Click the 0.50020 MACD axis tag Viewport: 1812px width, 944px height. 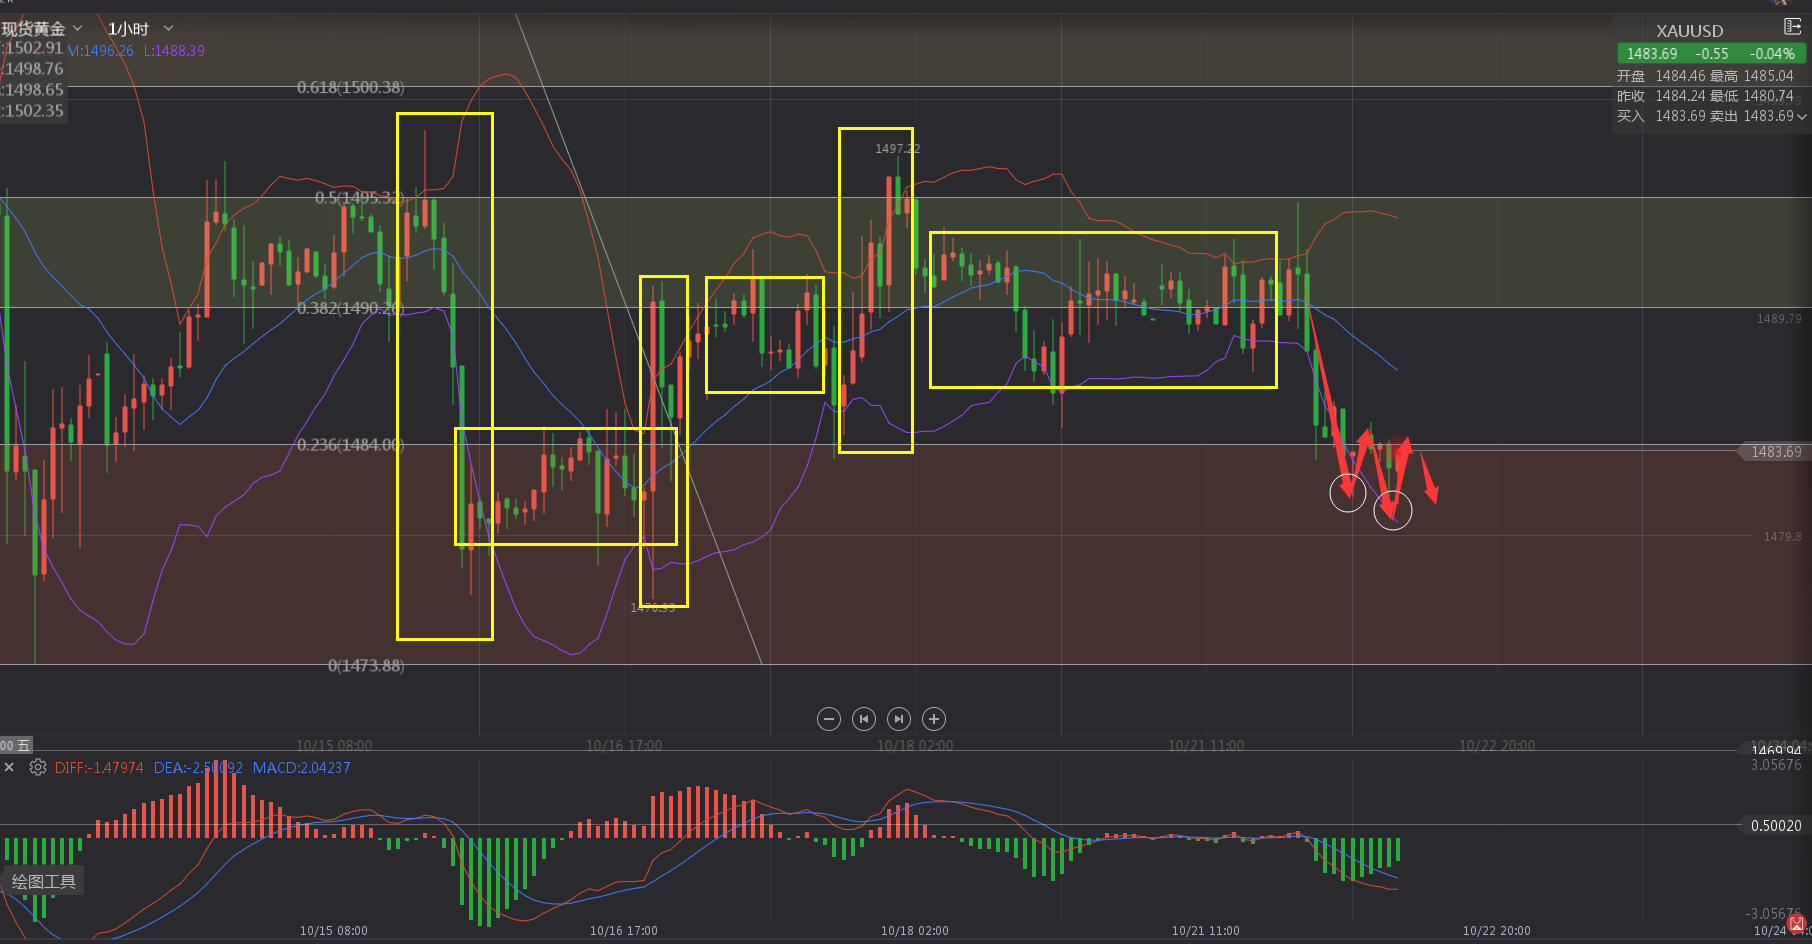click(x=1775, y=826)
